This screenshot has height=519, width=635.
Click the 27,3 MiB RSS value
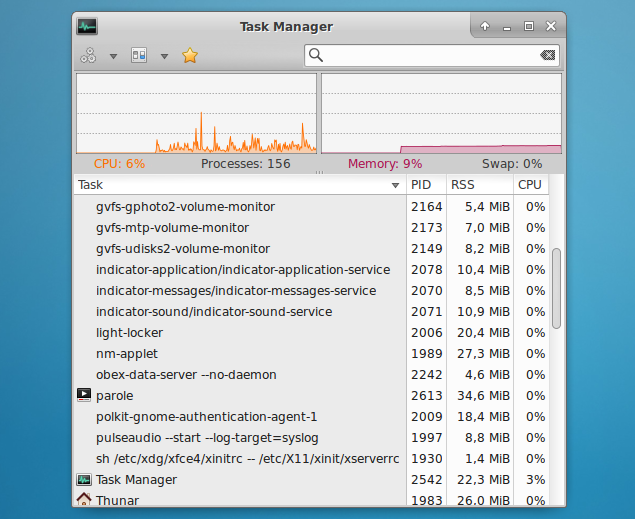484,353
